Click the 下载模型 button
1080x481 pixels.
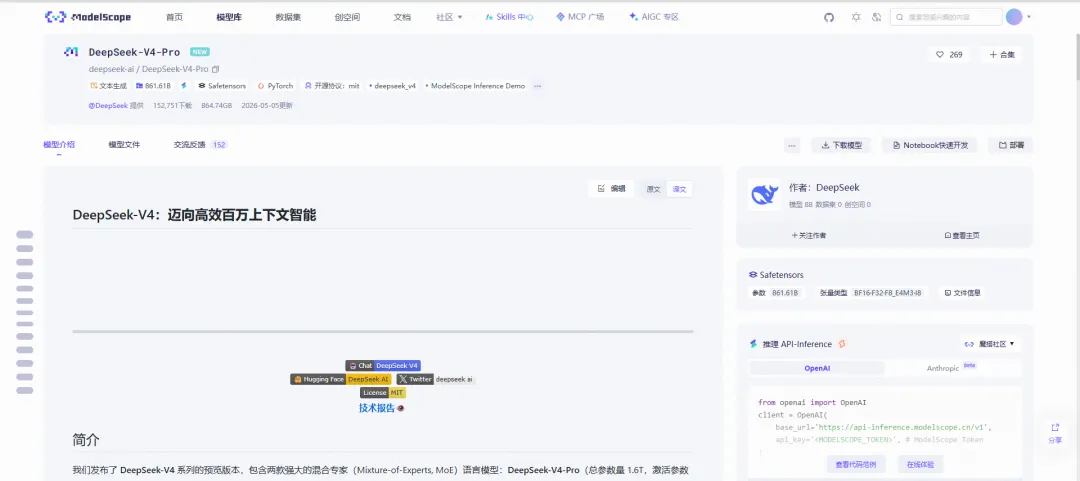pos(841,145)
